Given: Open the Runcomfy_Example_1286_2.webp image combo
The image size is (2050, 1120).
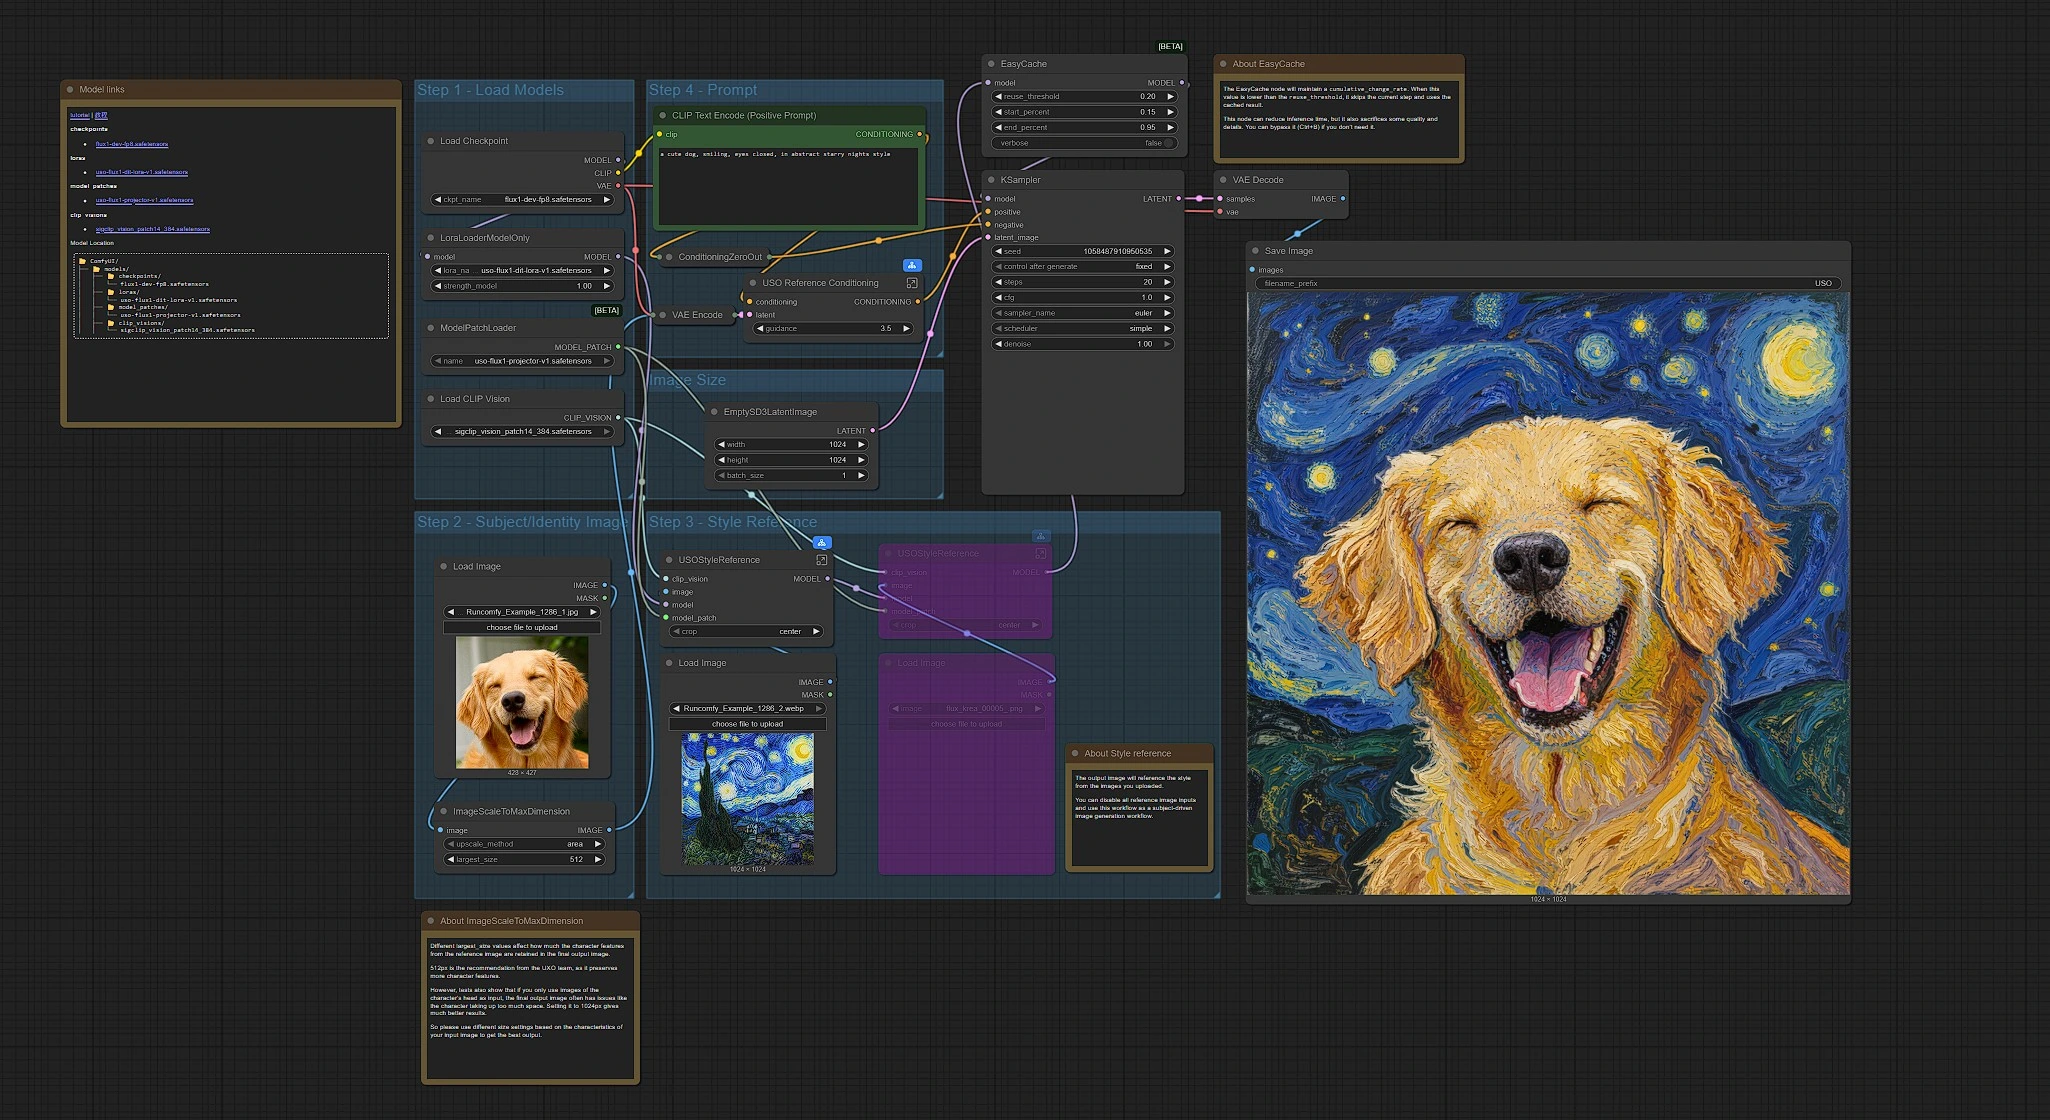Looking at the screenshot, I should [747, 709].
